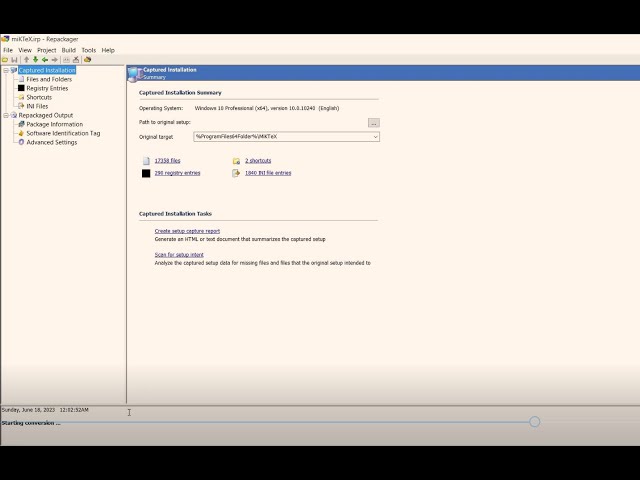Click the greyed-out icon left of the stop-build icon
Viewport: 640px width, 480px height.
66,60
